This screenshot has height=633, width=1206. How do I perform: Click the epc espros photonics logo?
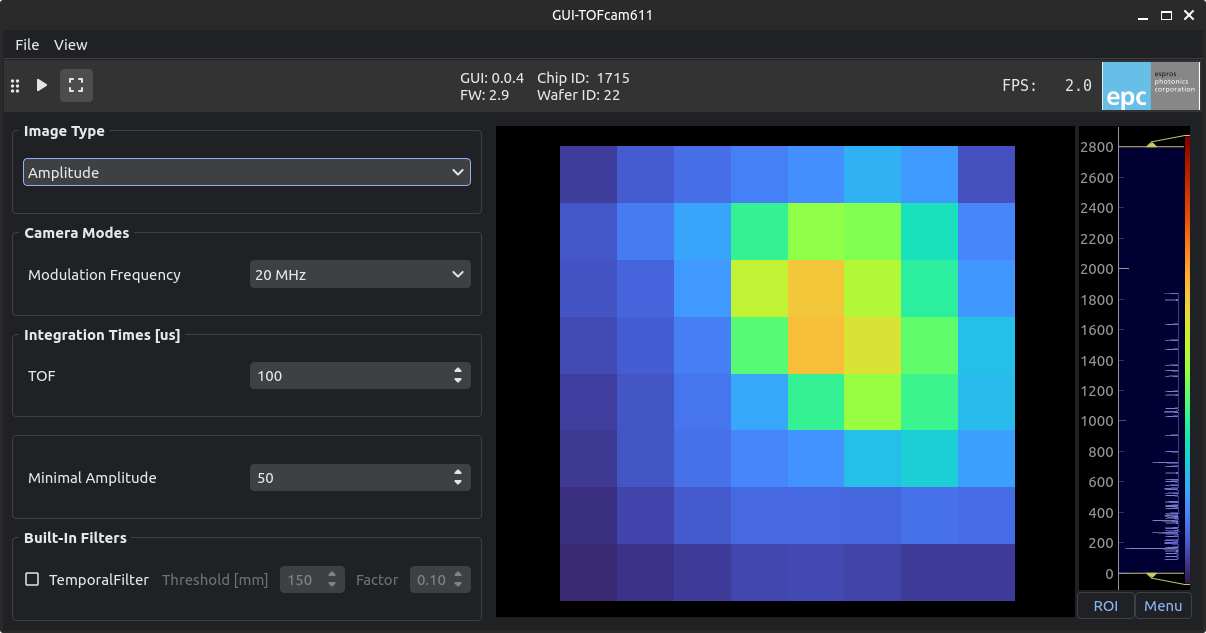click(x=1149, y=86)
